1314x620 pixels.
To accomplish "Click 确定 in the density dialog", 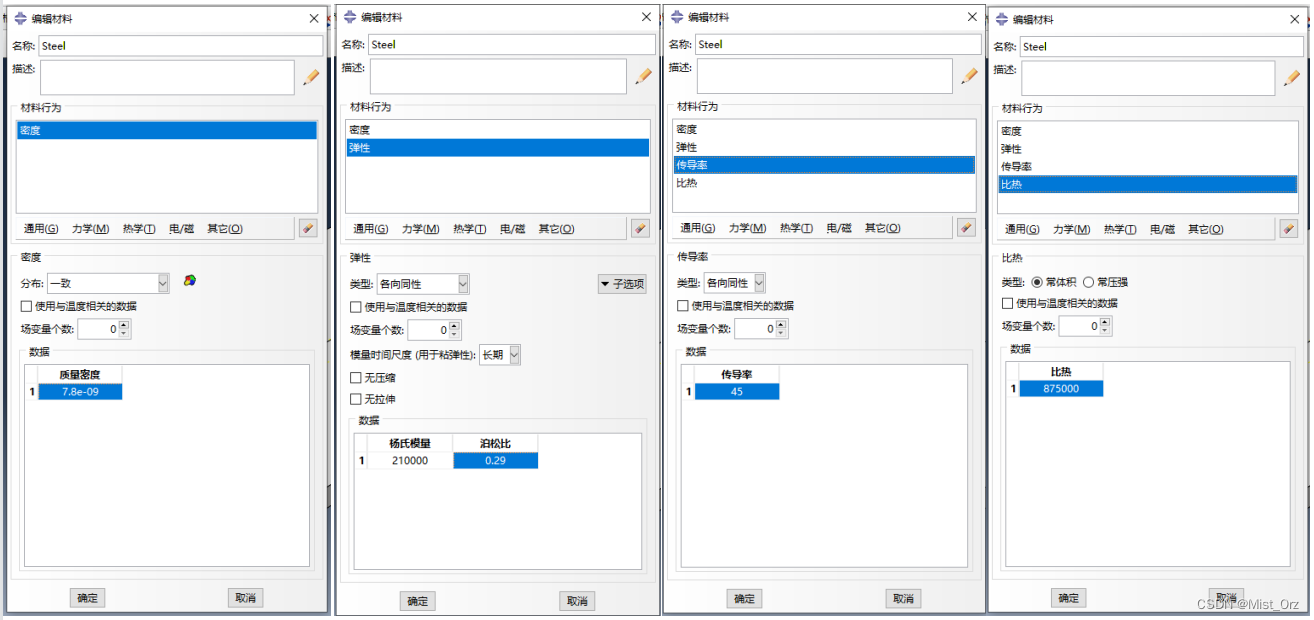I will pyautogui.click(x=87, y=598).
